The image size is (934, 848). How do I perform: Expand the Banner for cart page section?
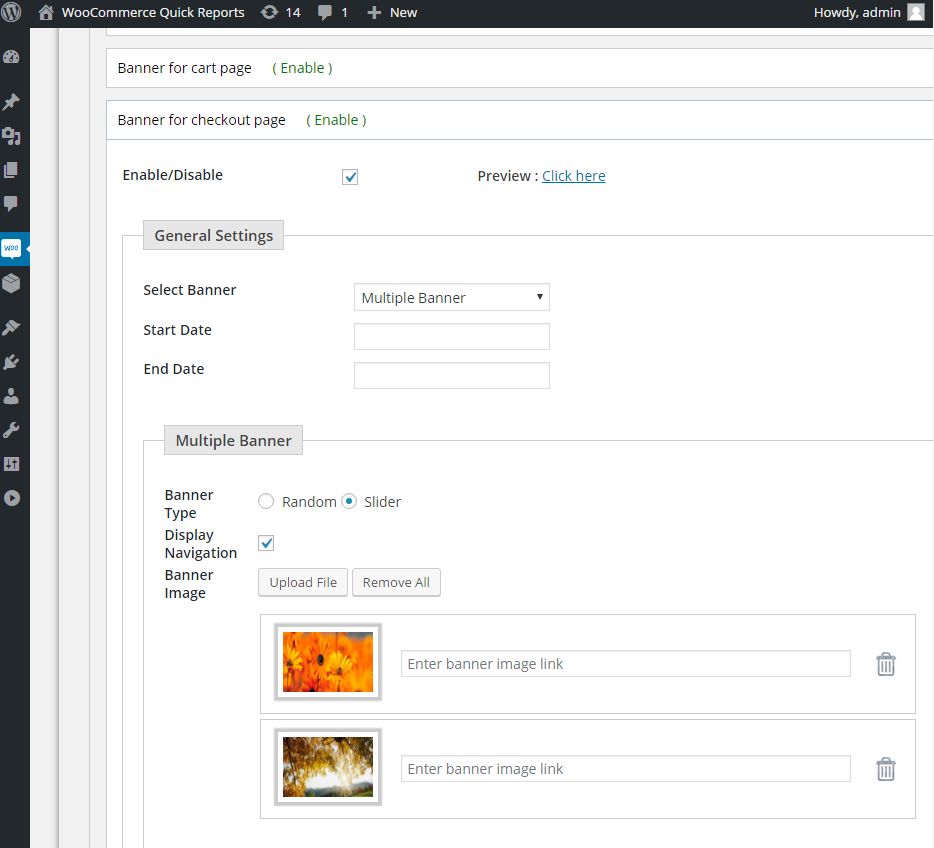coord(519,68)
